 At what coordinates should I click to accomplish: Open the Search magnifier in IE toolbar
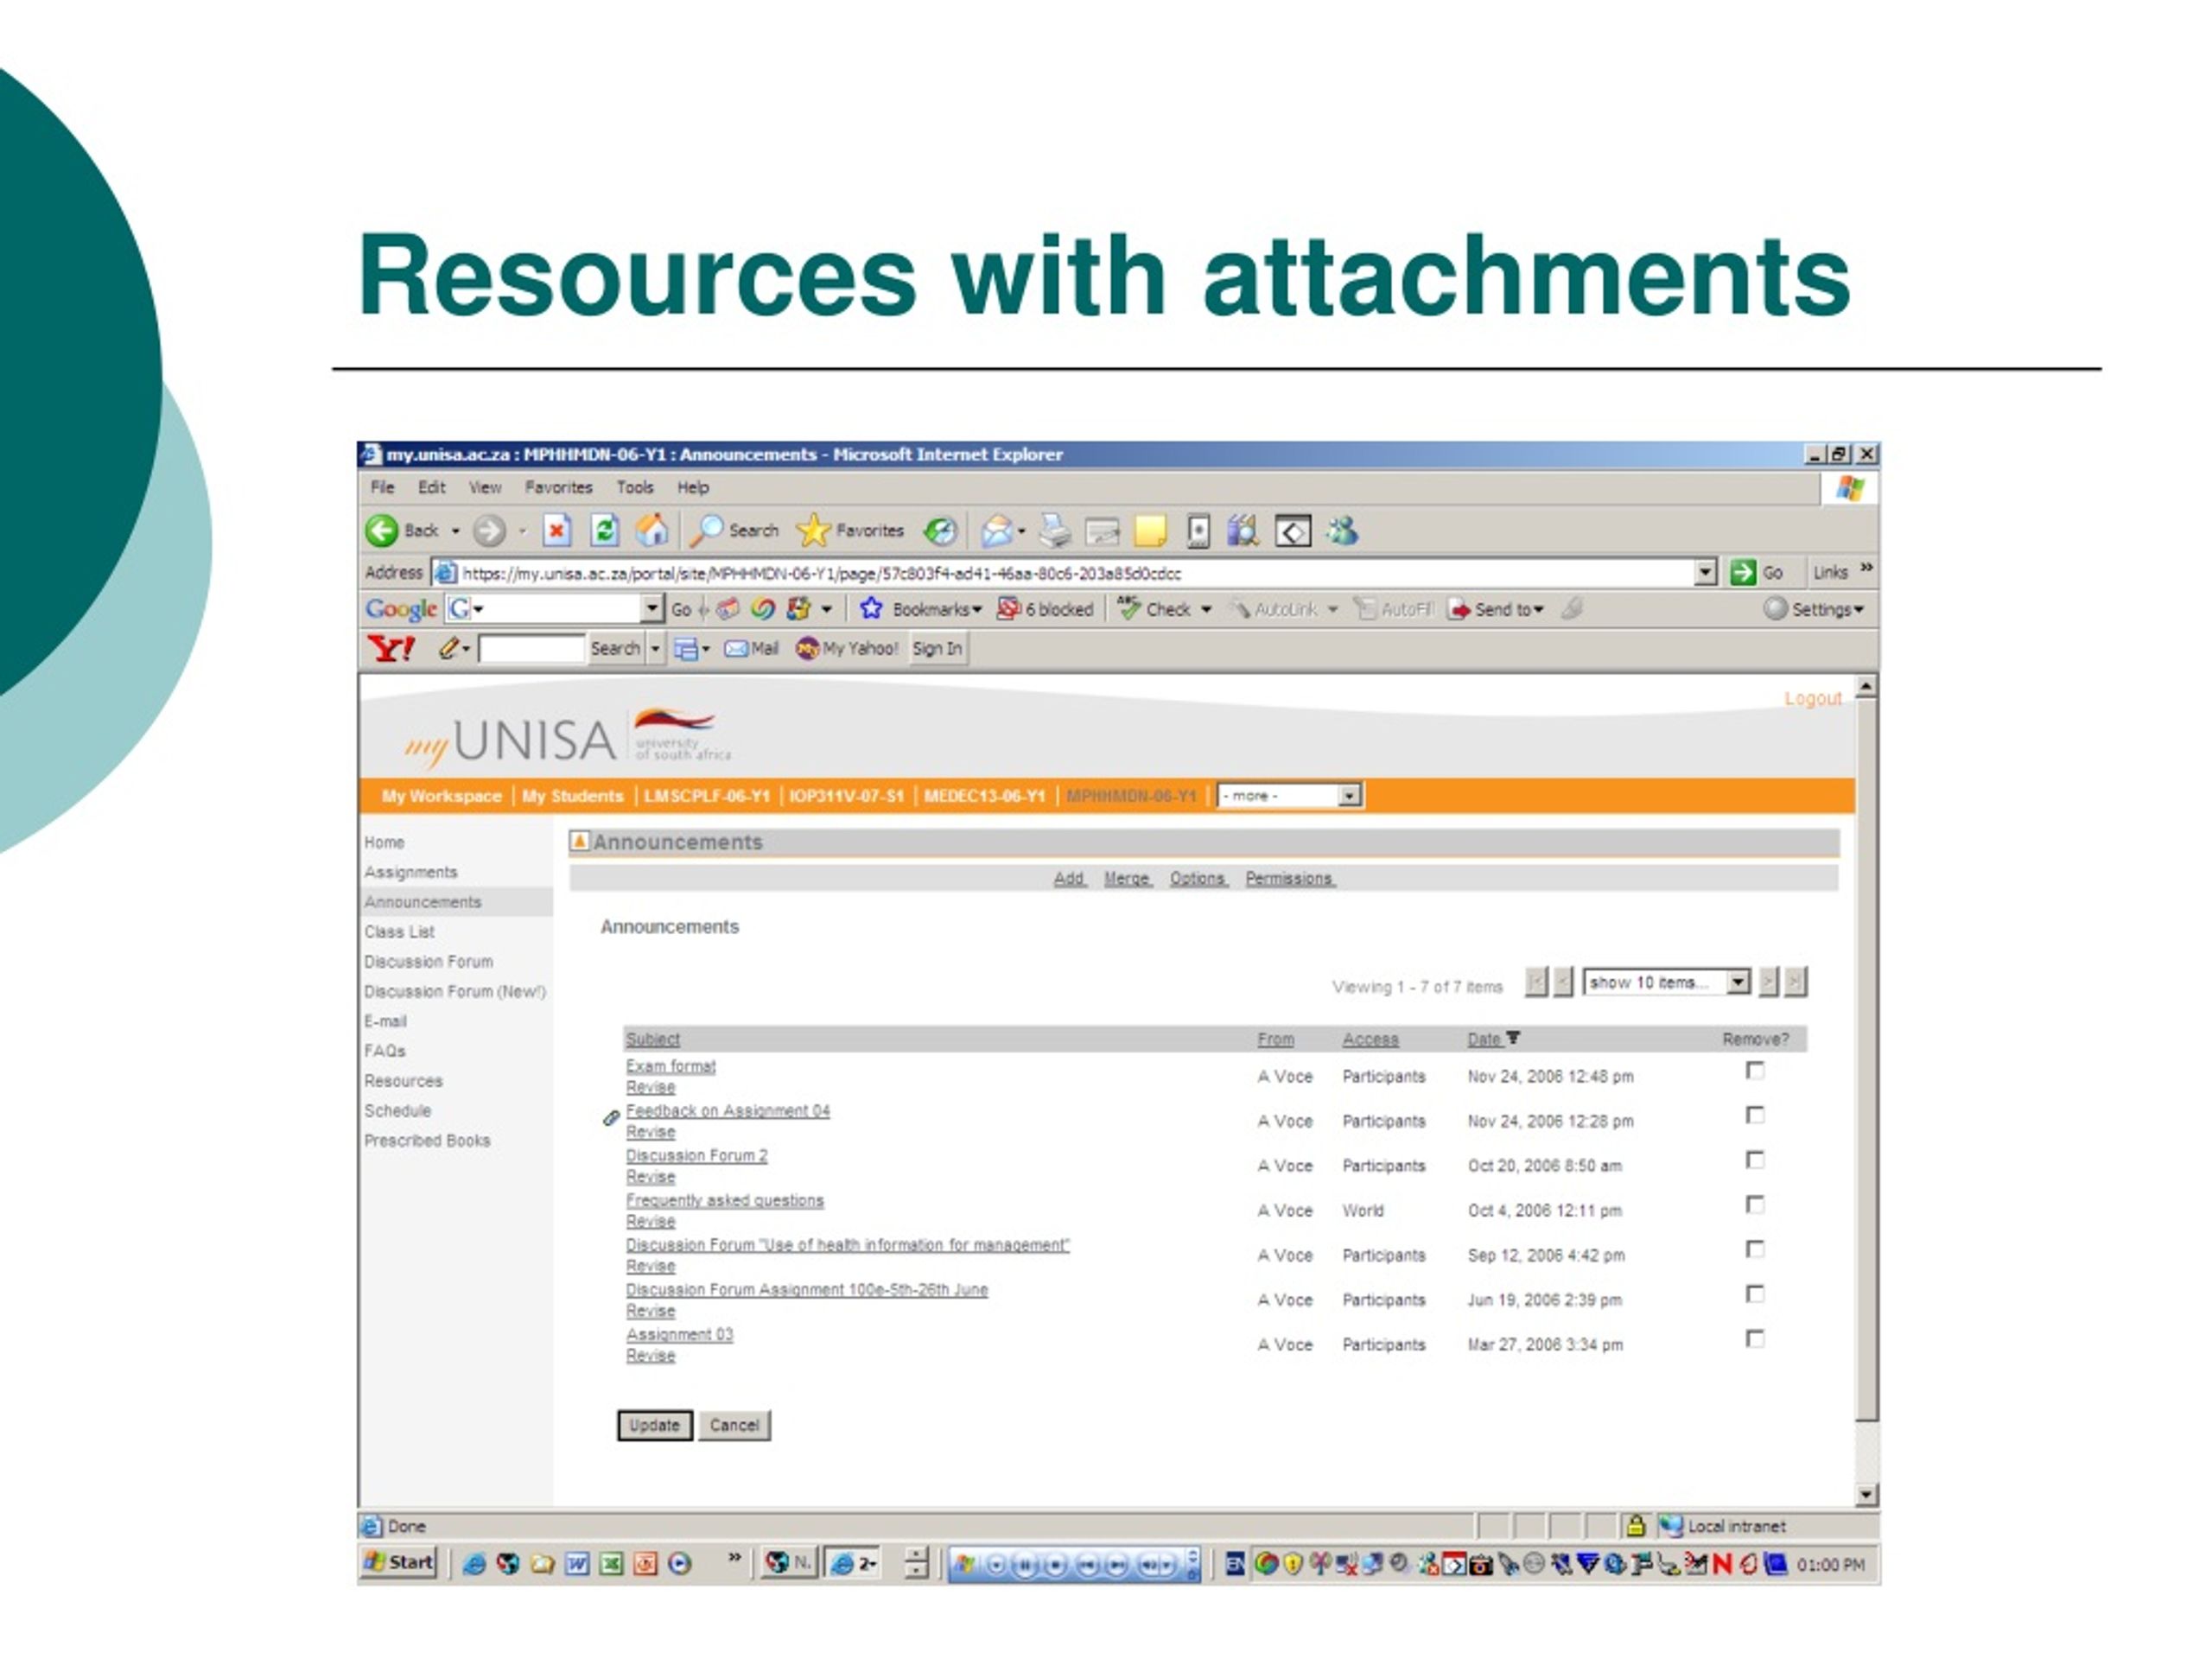point(706,530)
